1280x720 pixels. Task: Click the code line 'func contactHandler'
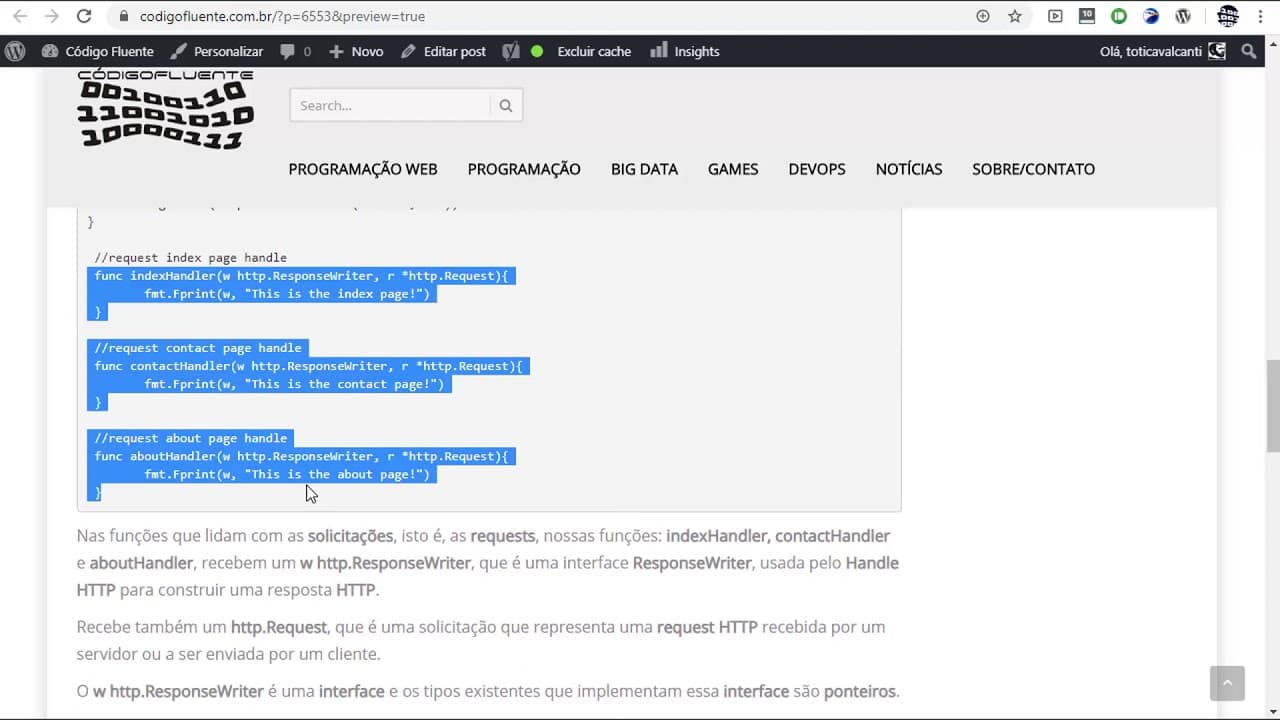point(308,366)
